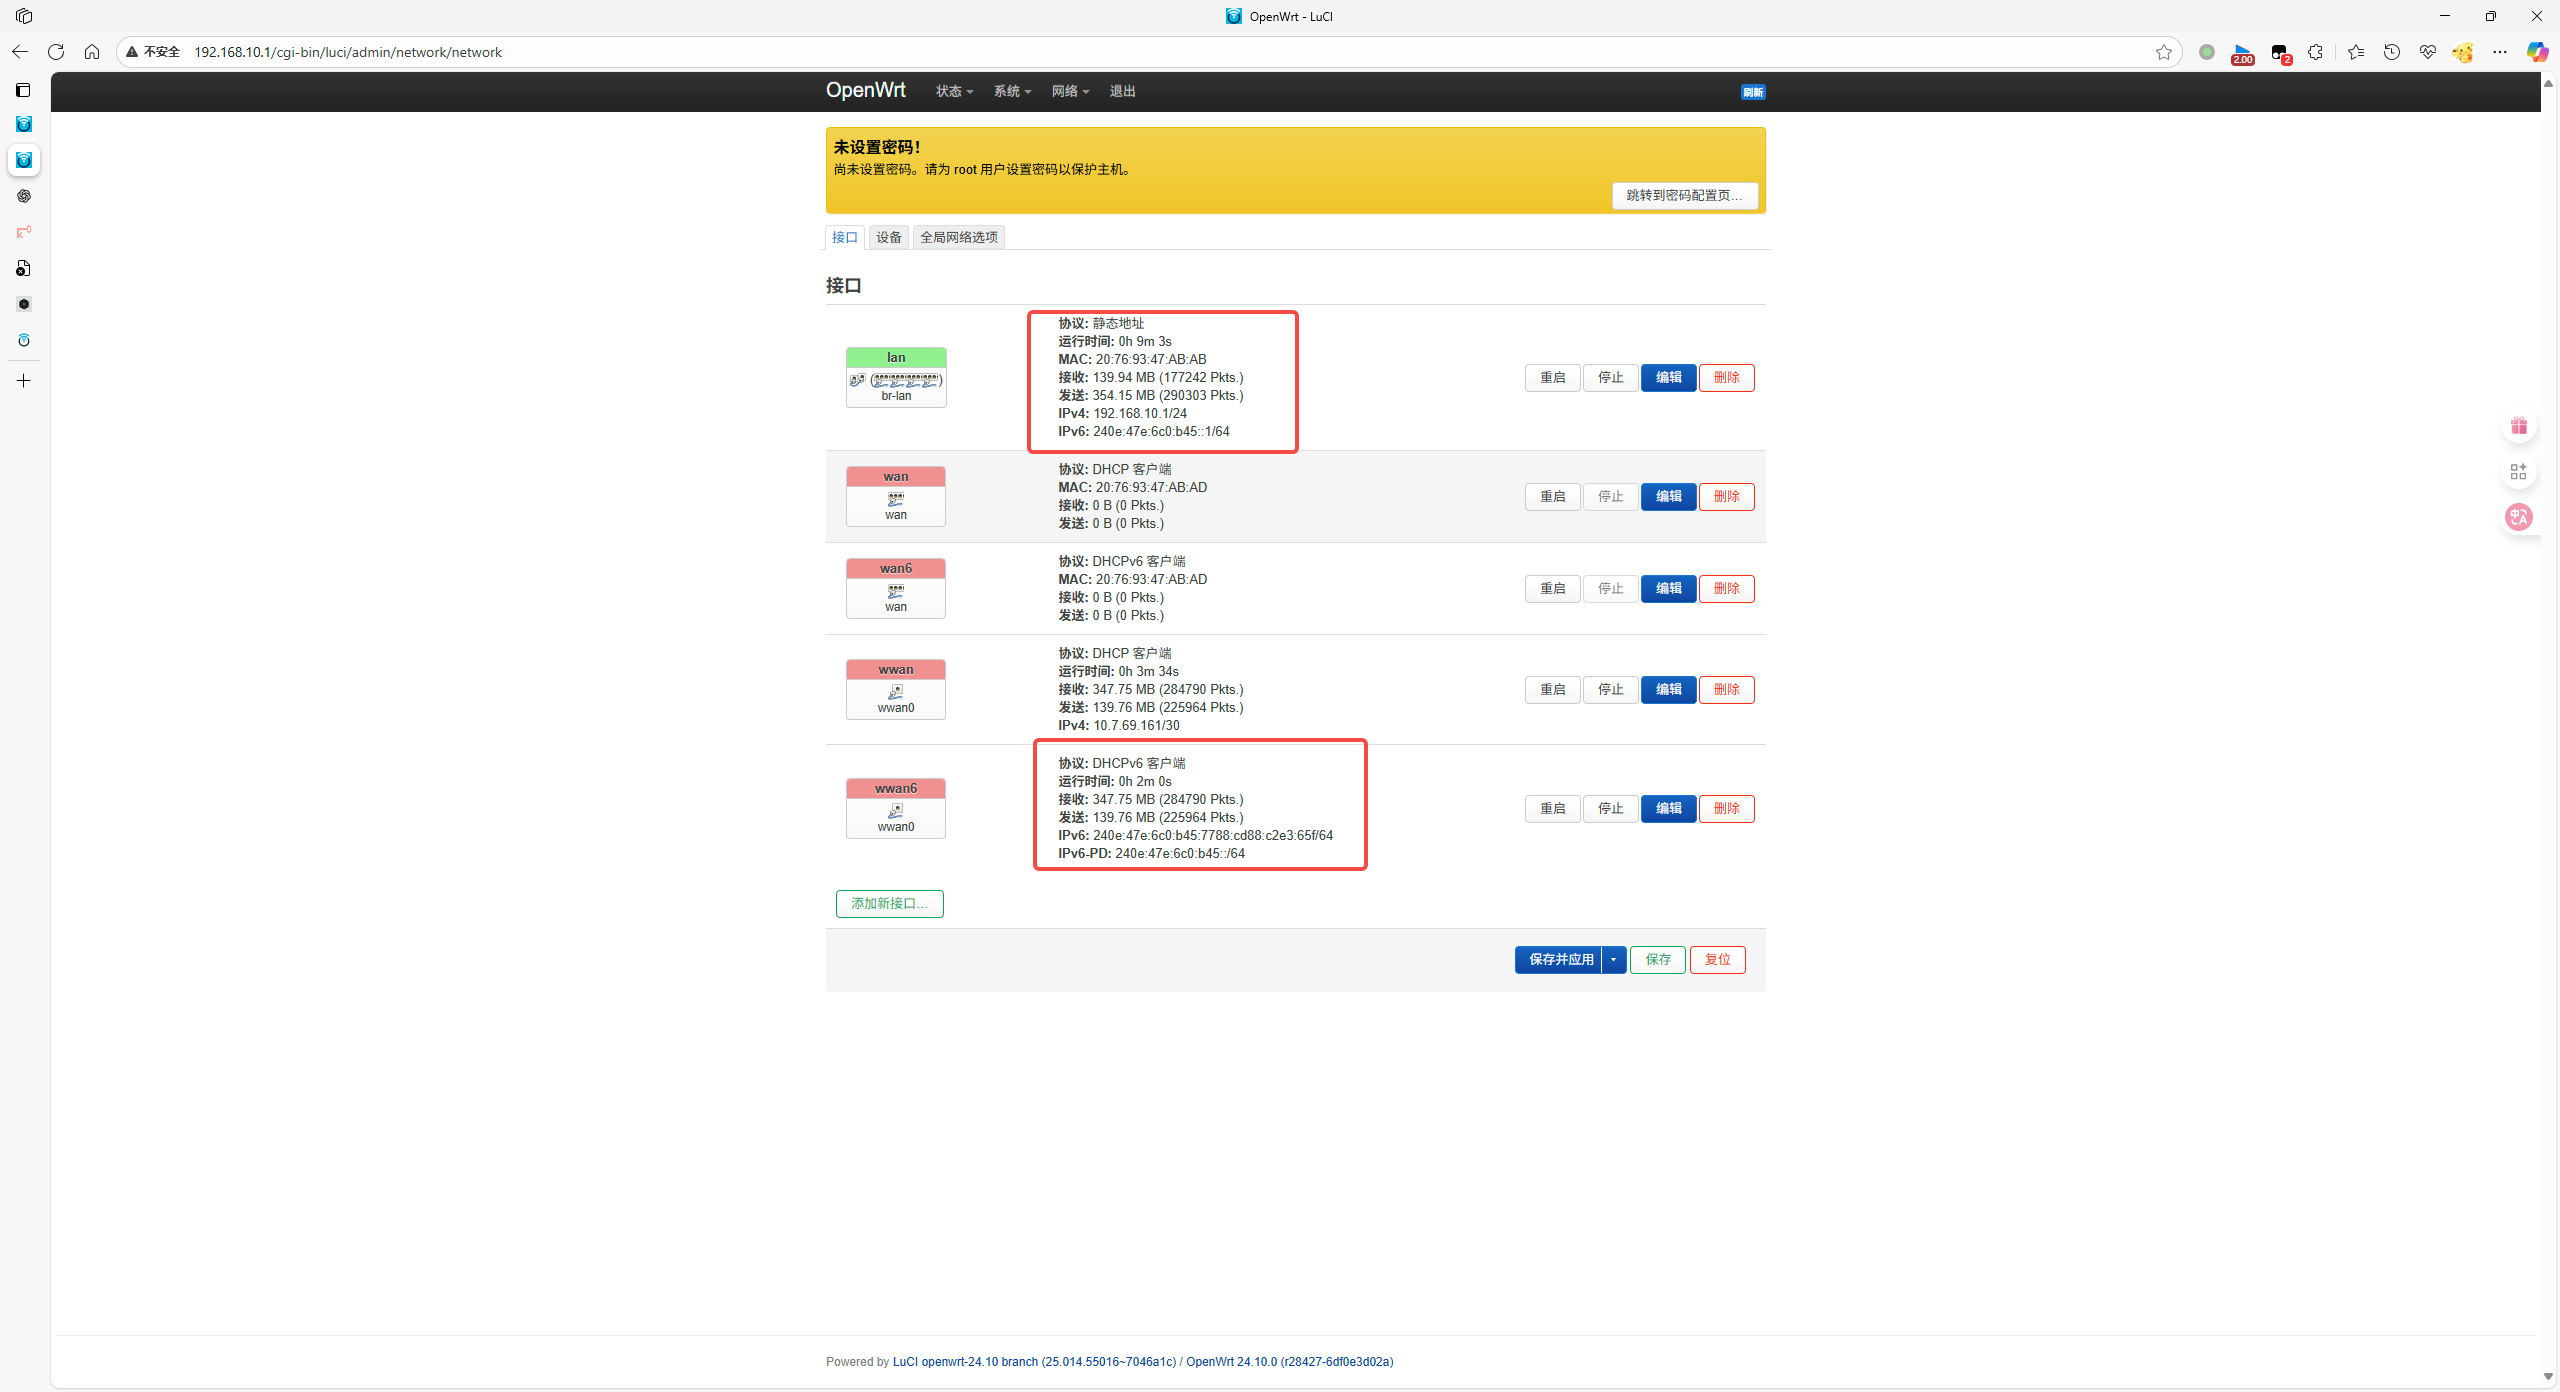Click the black extension icon with badge 2
This screenshot has width=2560, height=1392.
pyautogui.click(x=2280, y=53)
